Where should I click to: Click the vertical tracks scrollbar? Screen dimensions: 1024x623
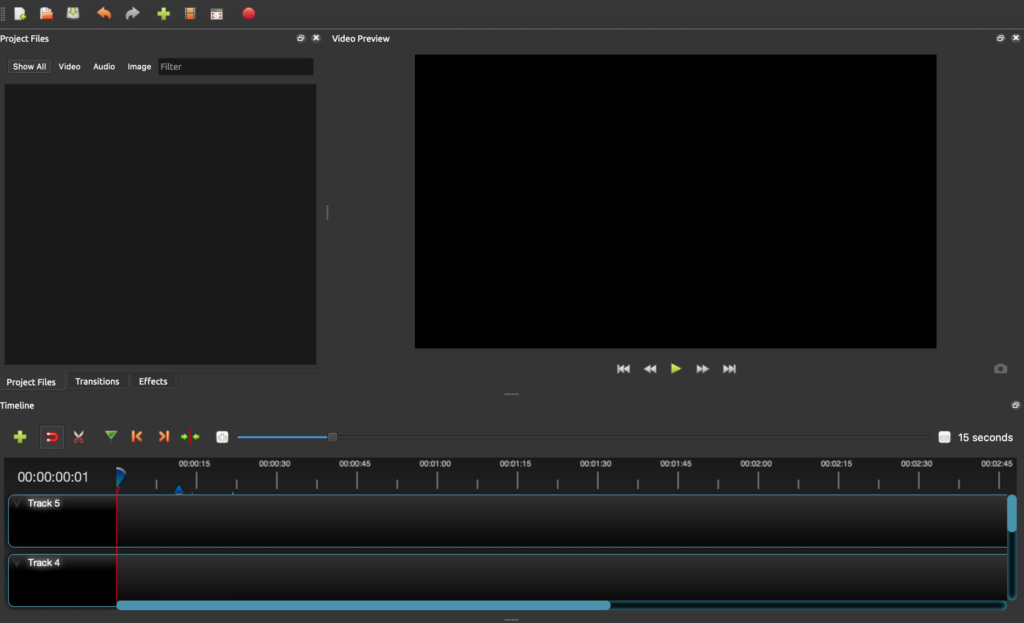[x=1012, y=513]
